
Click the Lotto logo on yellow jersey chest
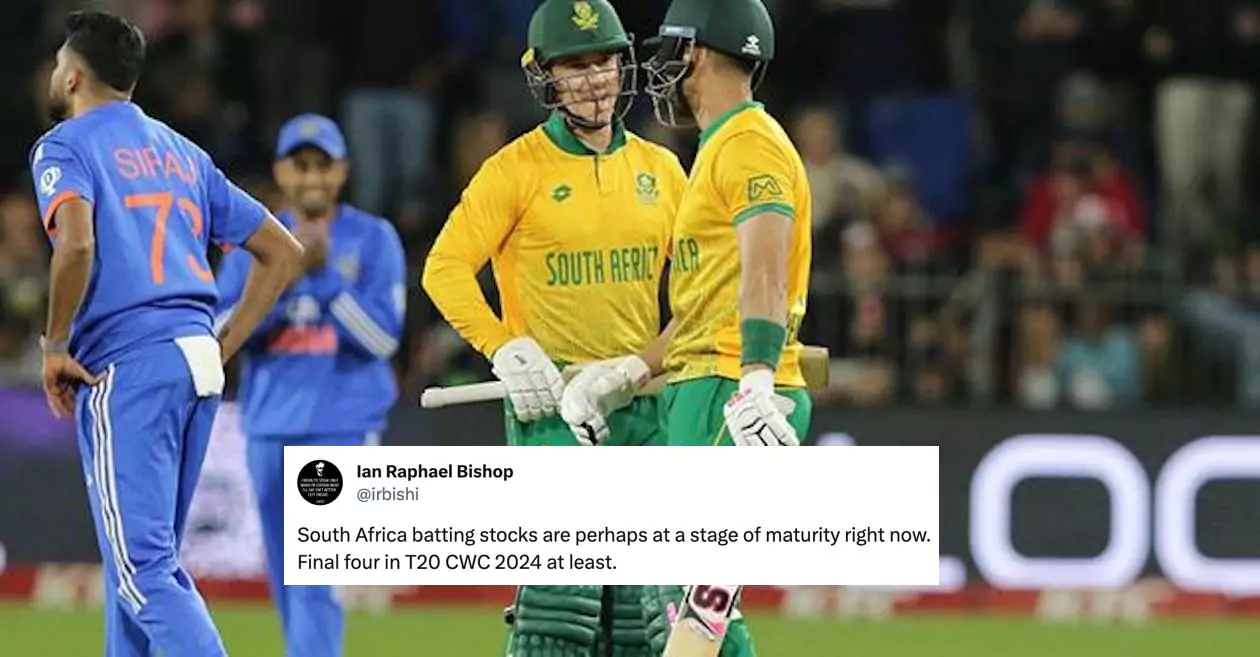click(562, 192)
